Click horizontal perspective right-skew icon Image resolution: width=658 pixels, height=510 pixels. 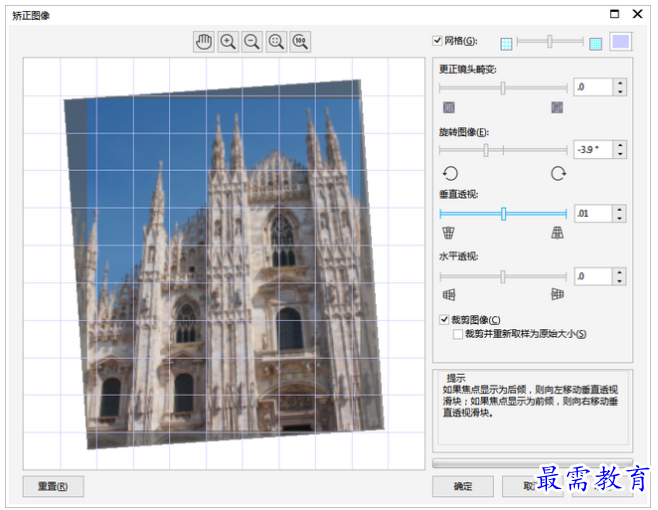point(557,295)
